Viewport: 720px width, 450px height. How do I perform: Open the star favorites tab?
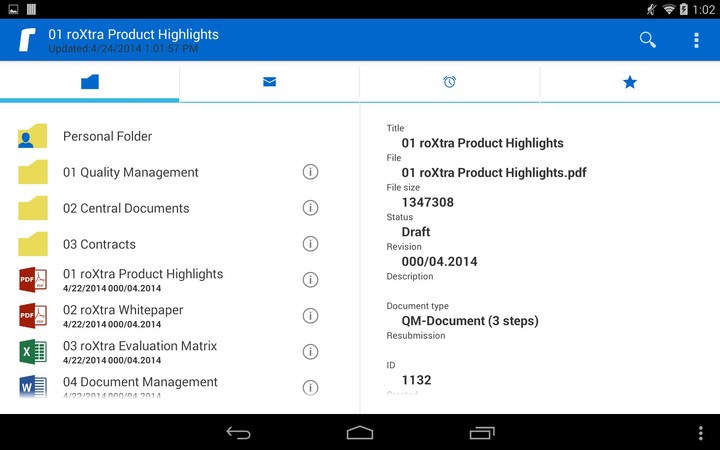[629, 82]
